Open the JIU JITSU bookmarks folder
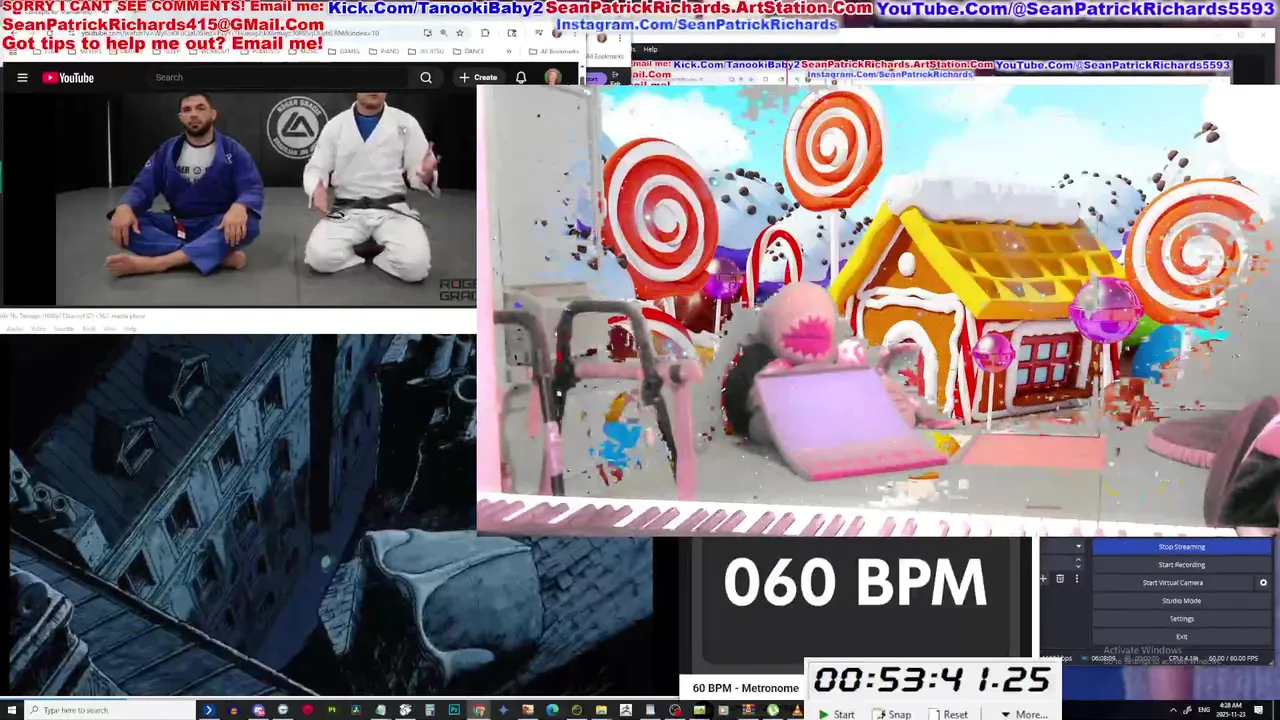The image size is (1280, 720). coord(427,51)
